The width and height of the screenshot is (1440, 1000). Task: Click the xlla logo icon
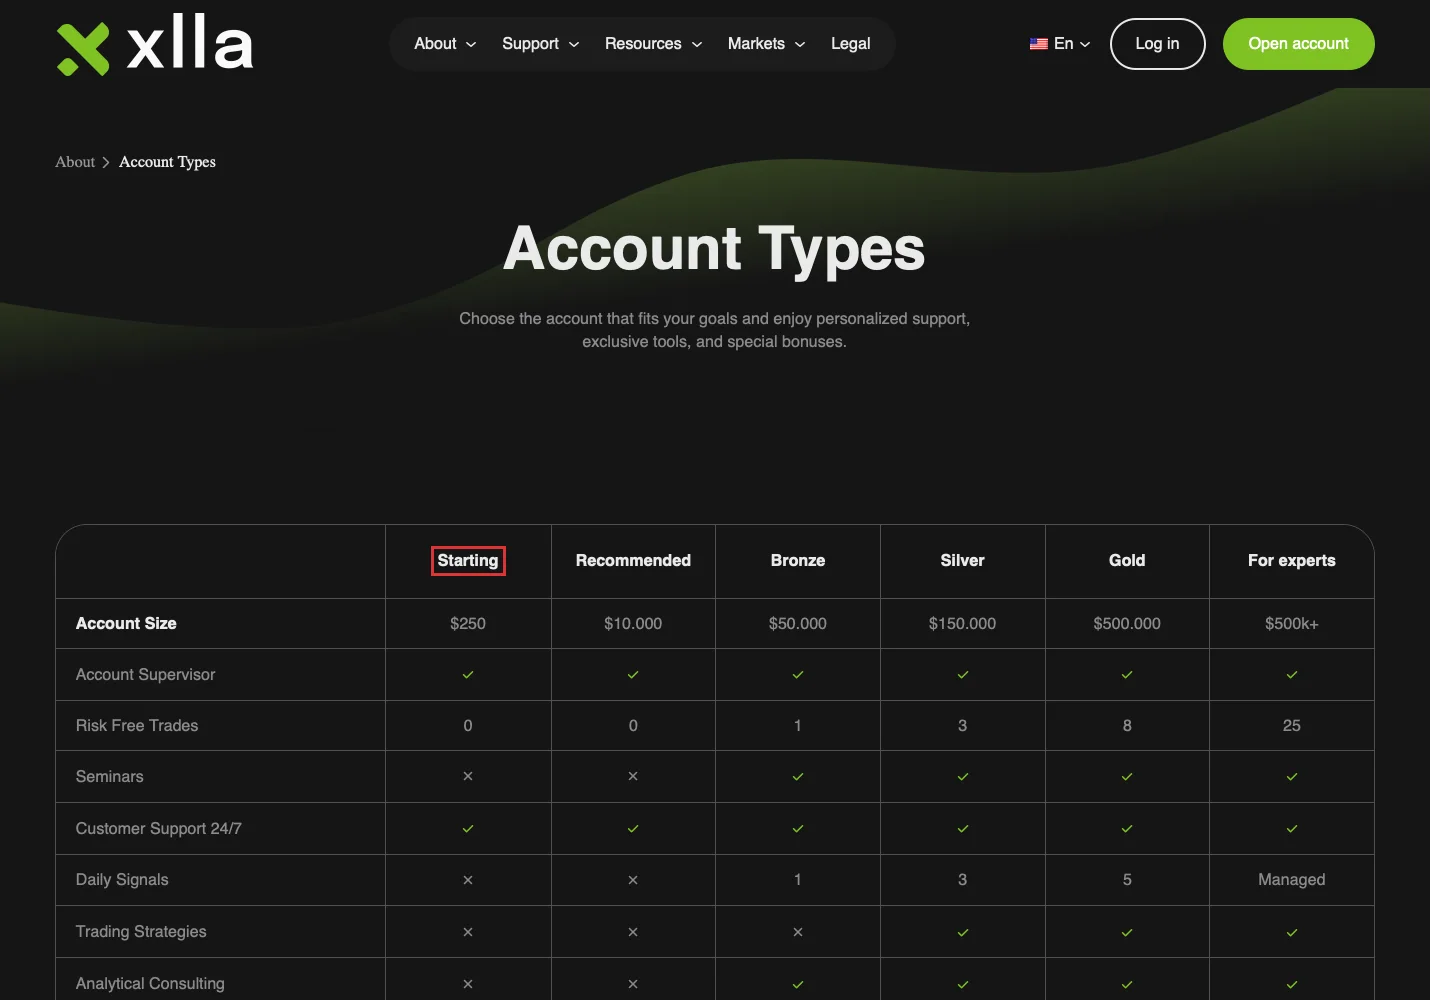[x=82, y=49]
